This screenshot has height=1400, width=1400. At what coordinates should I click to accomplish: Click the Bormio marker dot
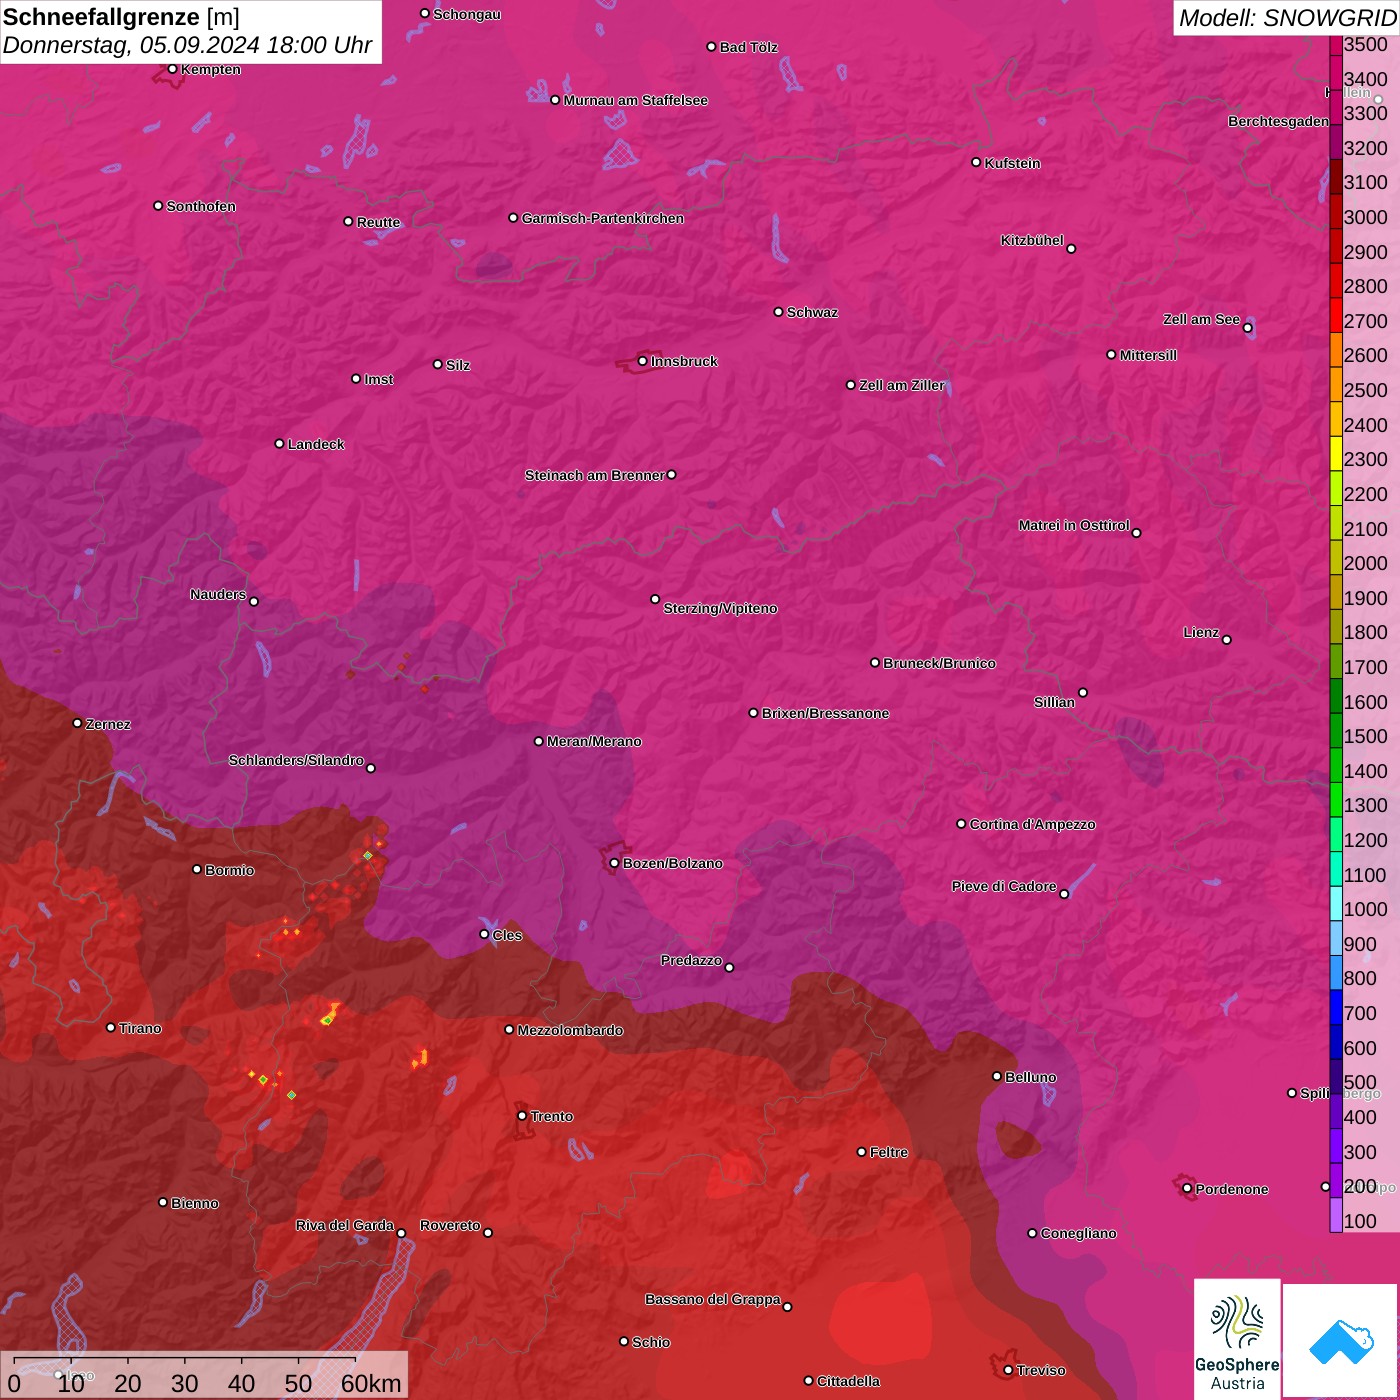click(x=197, y=869)
